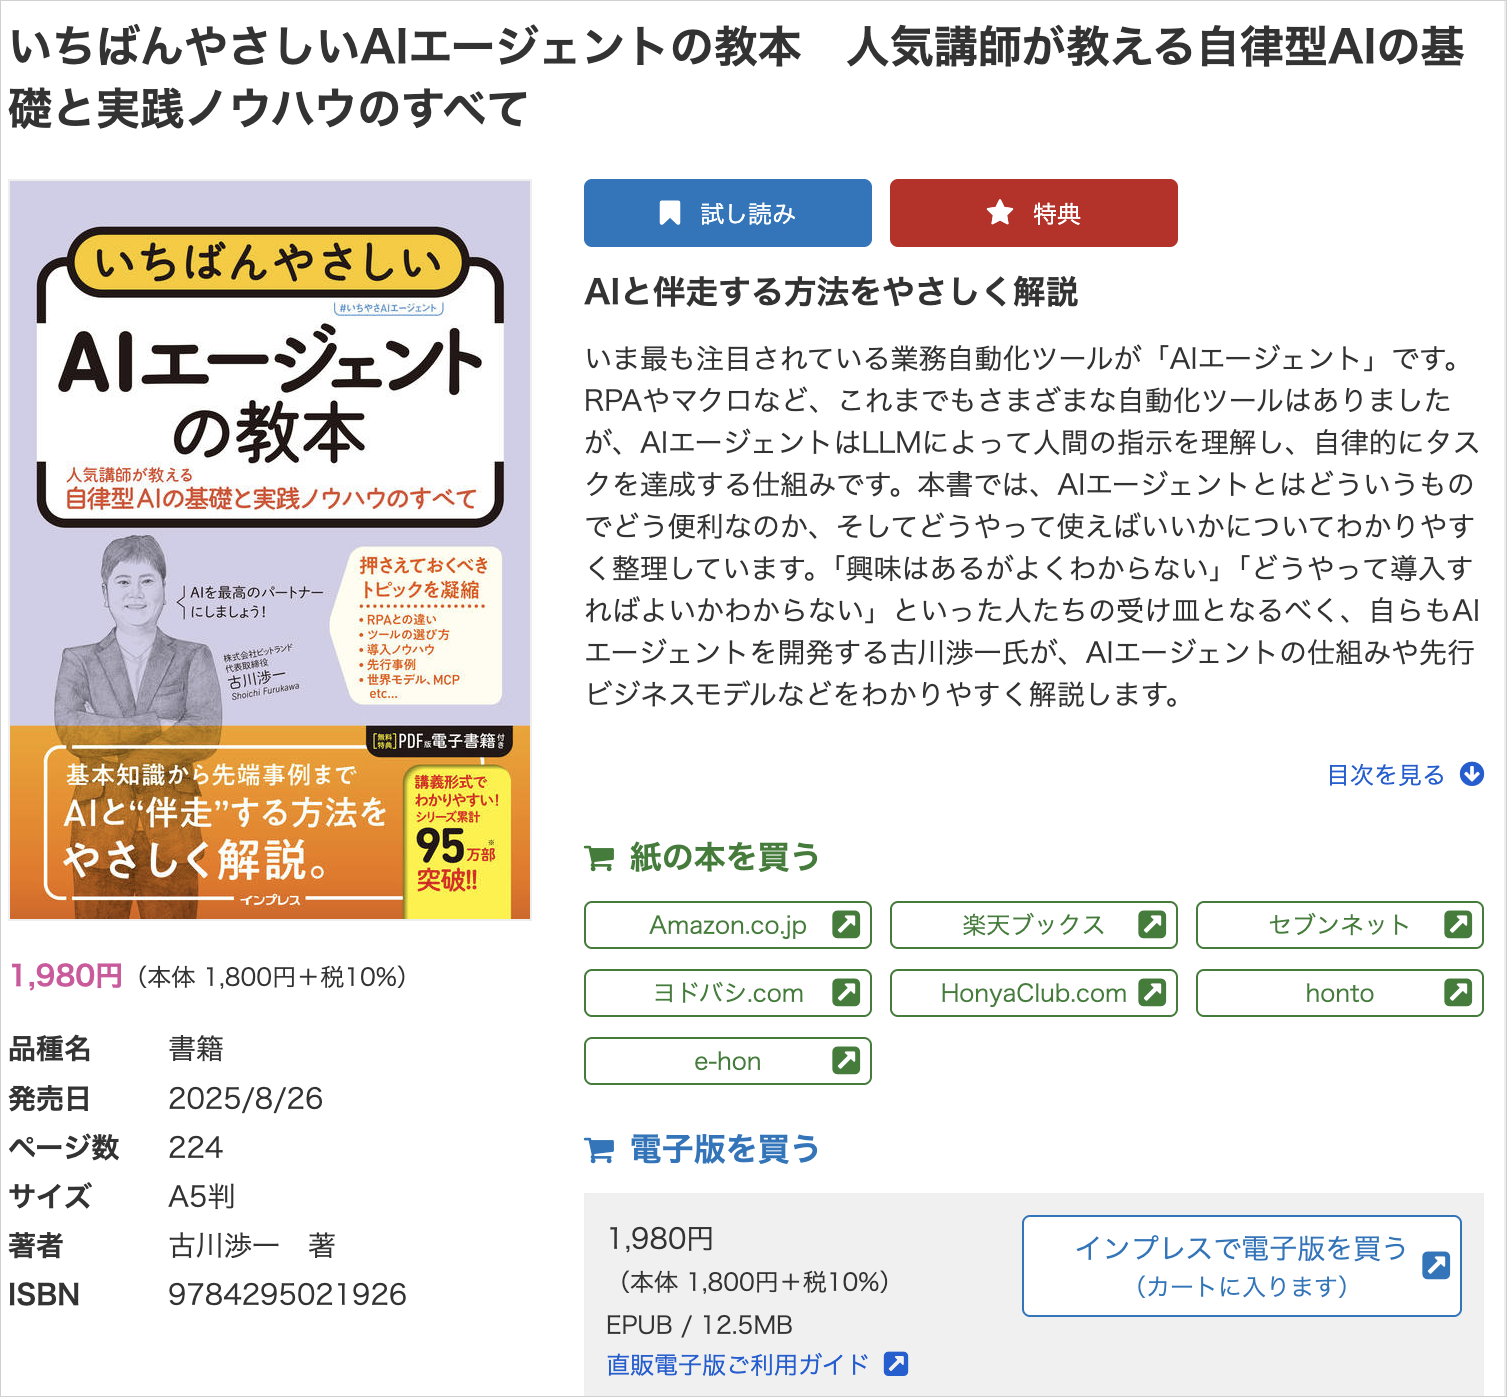Click author name 古川渉一 著
Image resolution: width=1507 pixels, height=1397 pixels.
coord(252,1246)
